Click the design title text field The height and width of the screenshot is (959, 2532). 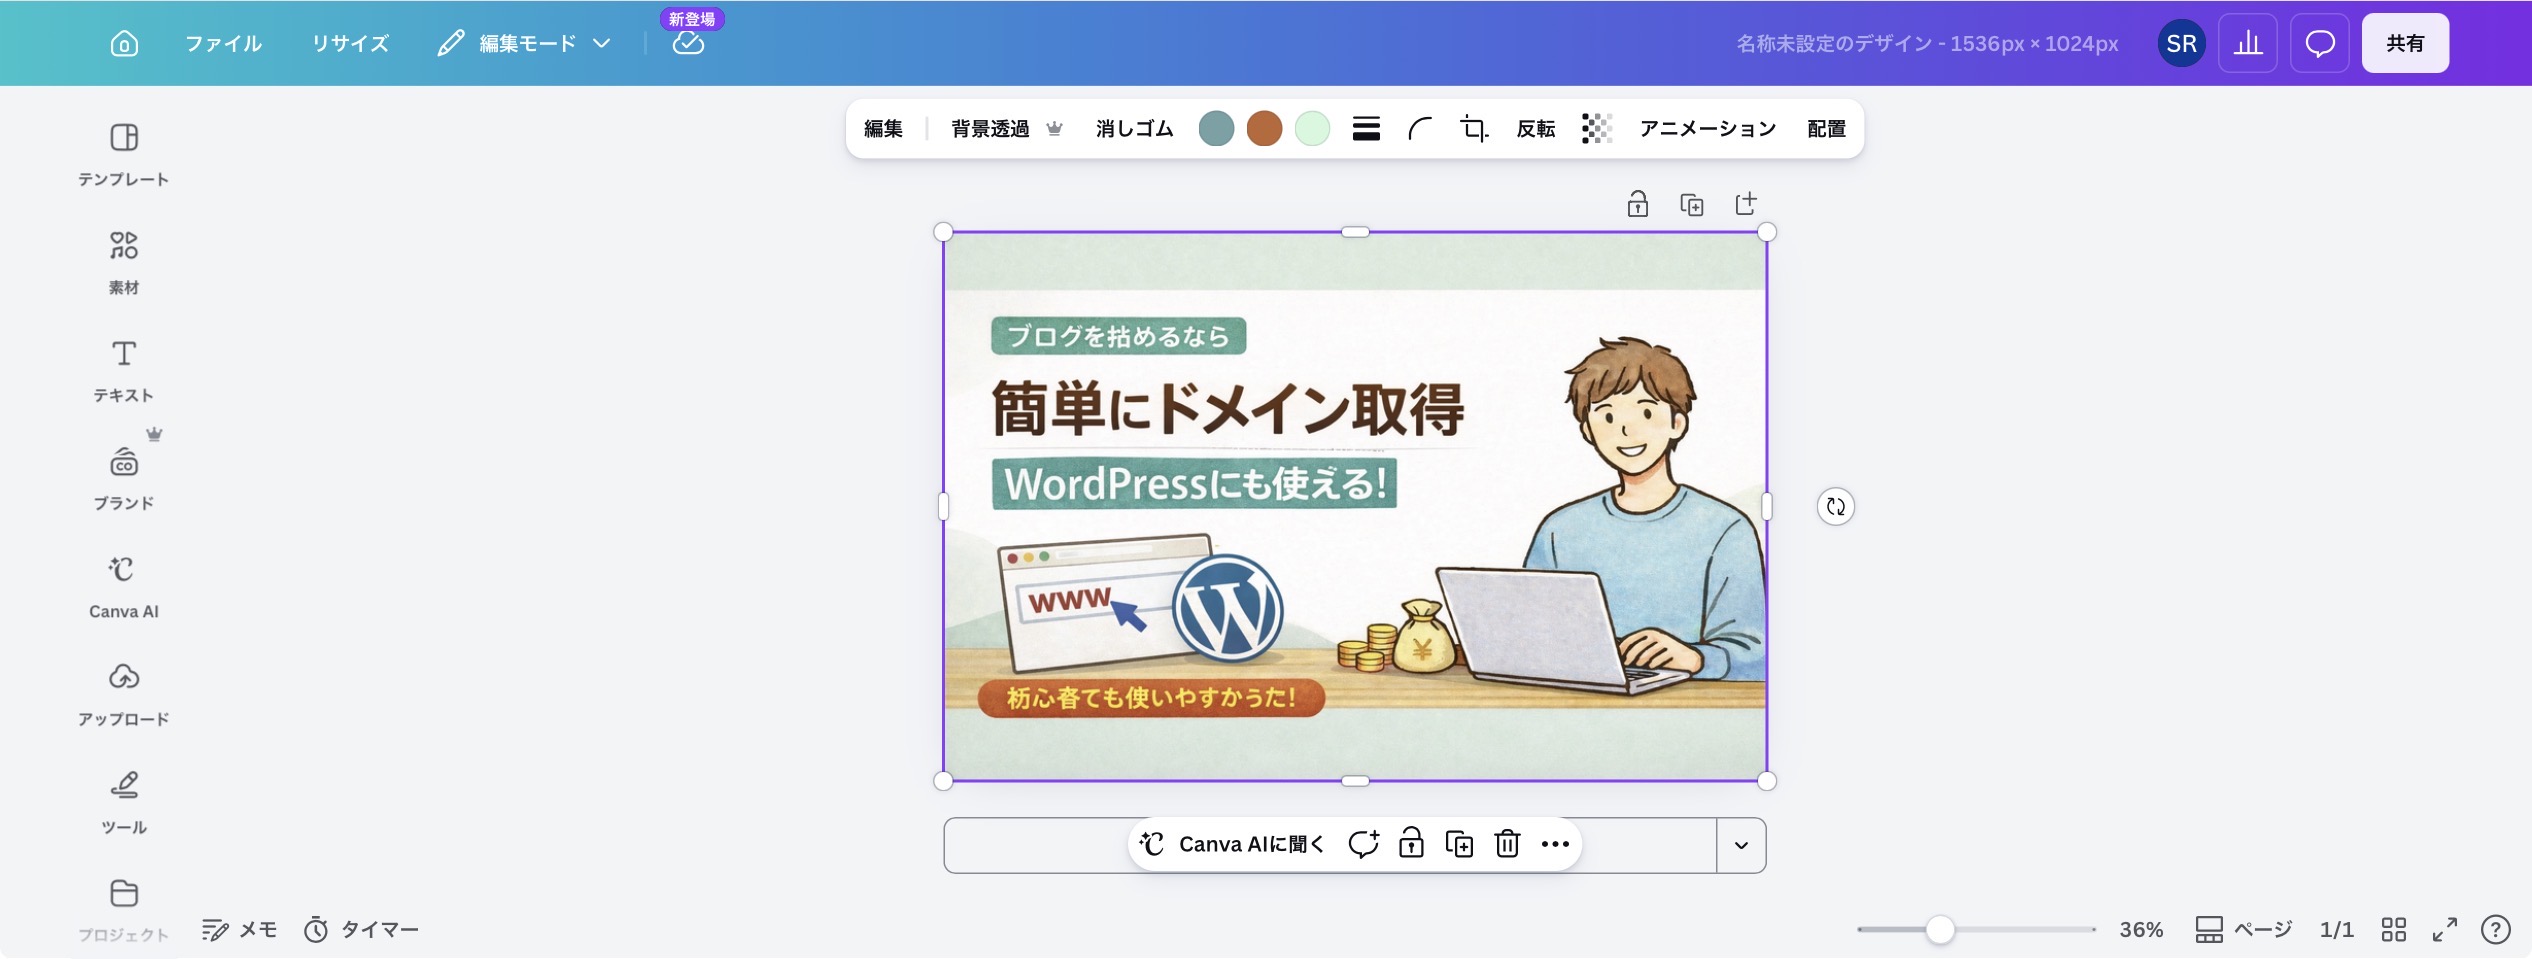coord(1927,43)
